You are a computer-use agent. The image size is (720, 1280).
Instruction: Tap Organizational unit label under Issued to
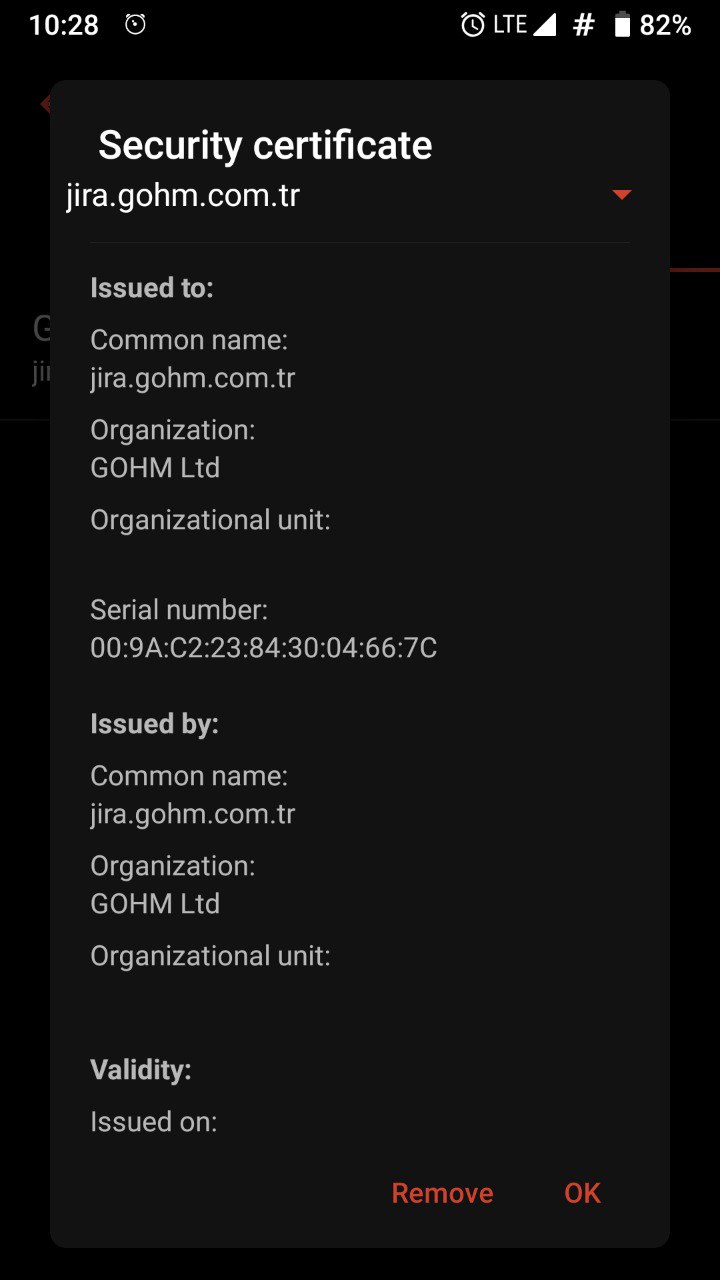[x=210, y=520]
